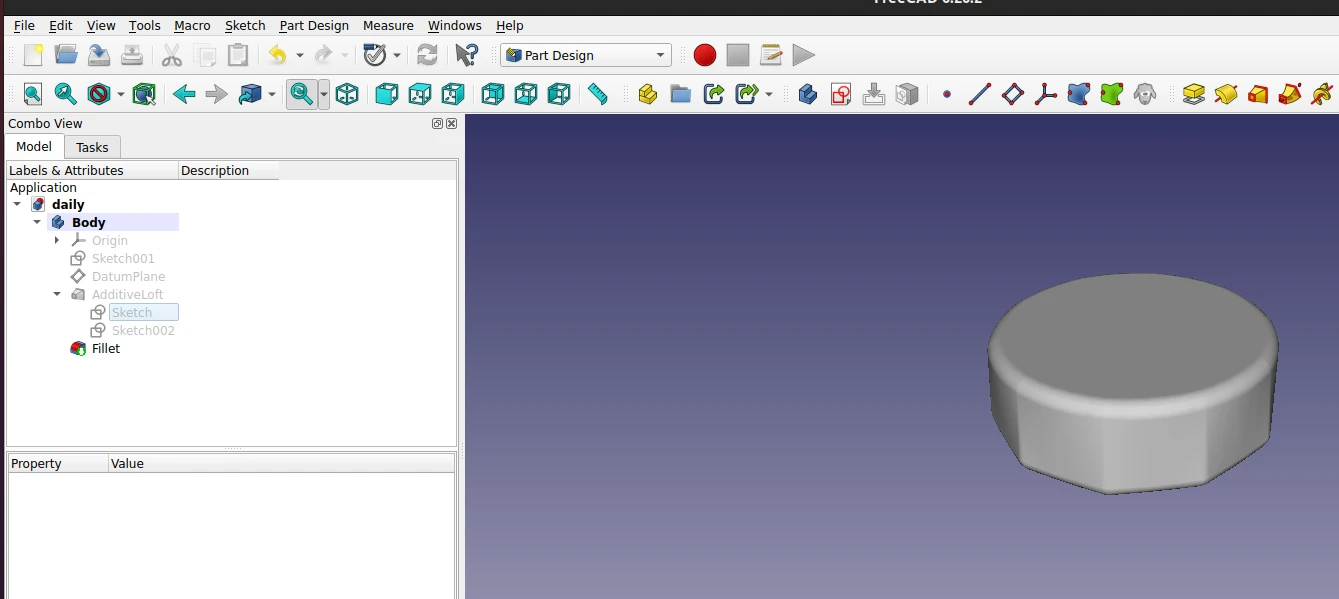This screenshot has width=1339, height=599.
Task: Click the Local coordinate system icon
Action: coord(1046,94)
